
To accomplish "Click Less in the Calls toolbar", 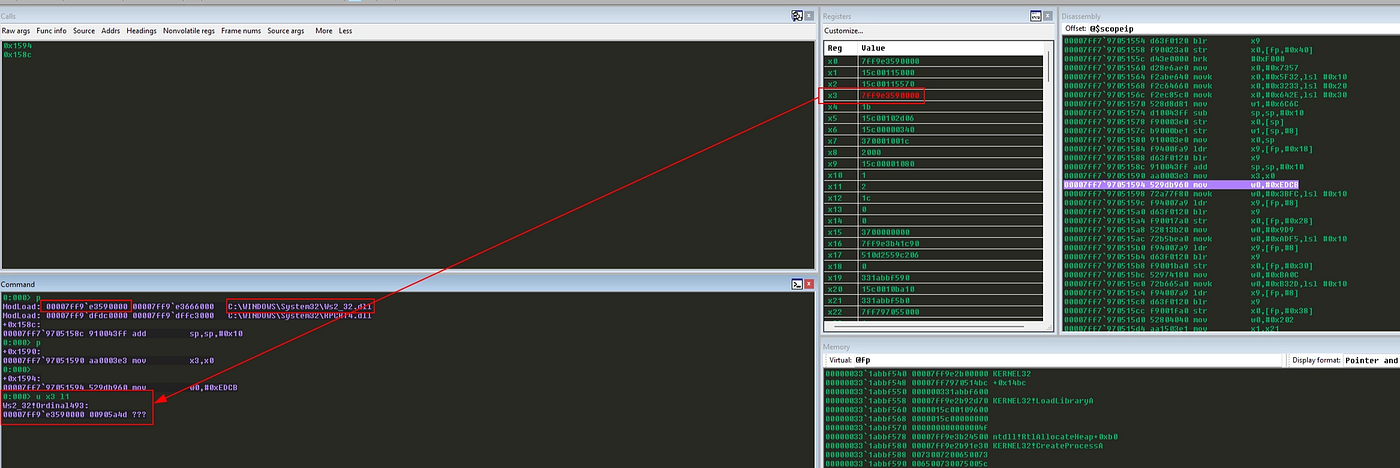I will [x=346, y=31].
